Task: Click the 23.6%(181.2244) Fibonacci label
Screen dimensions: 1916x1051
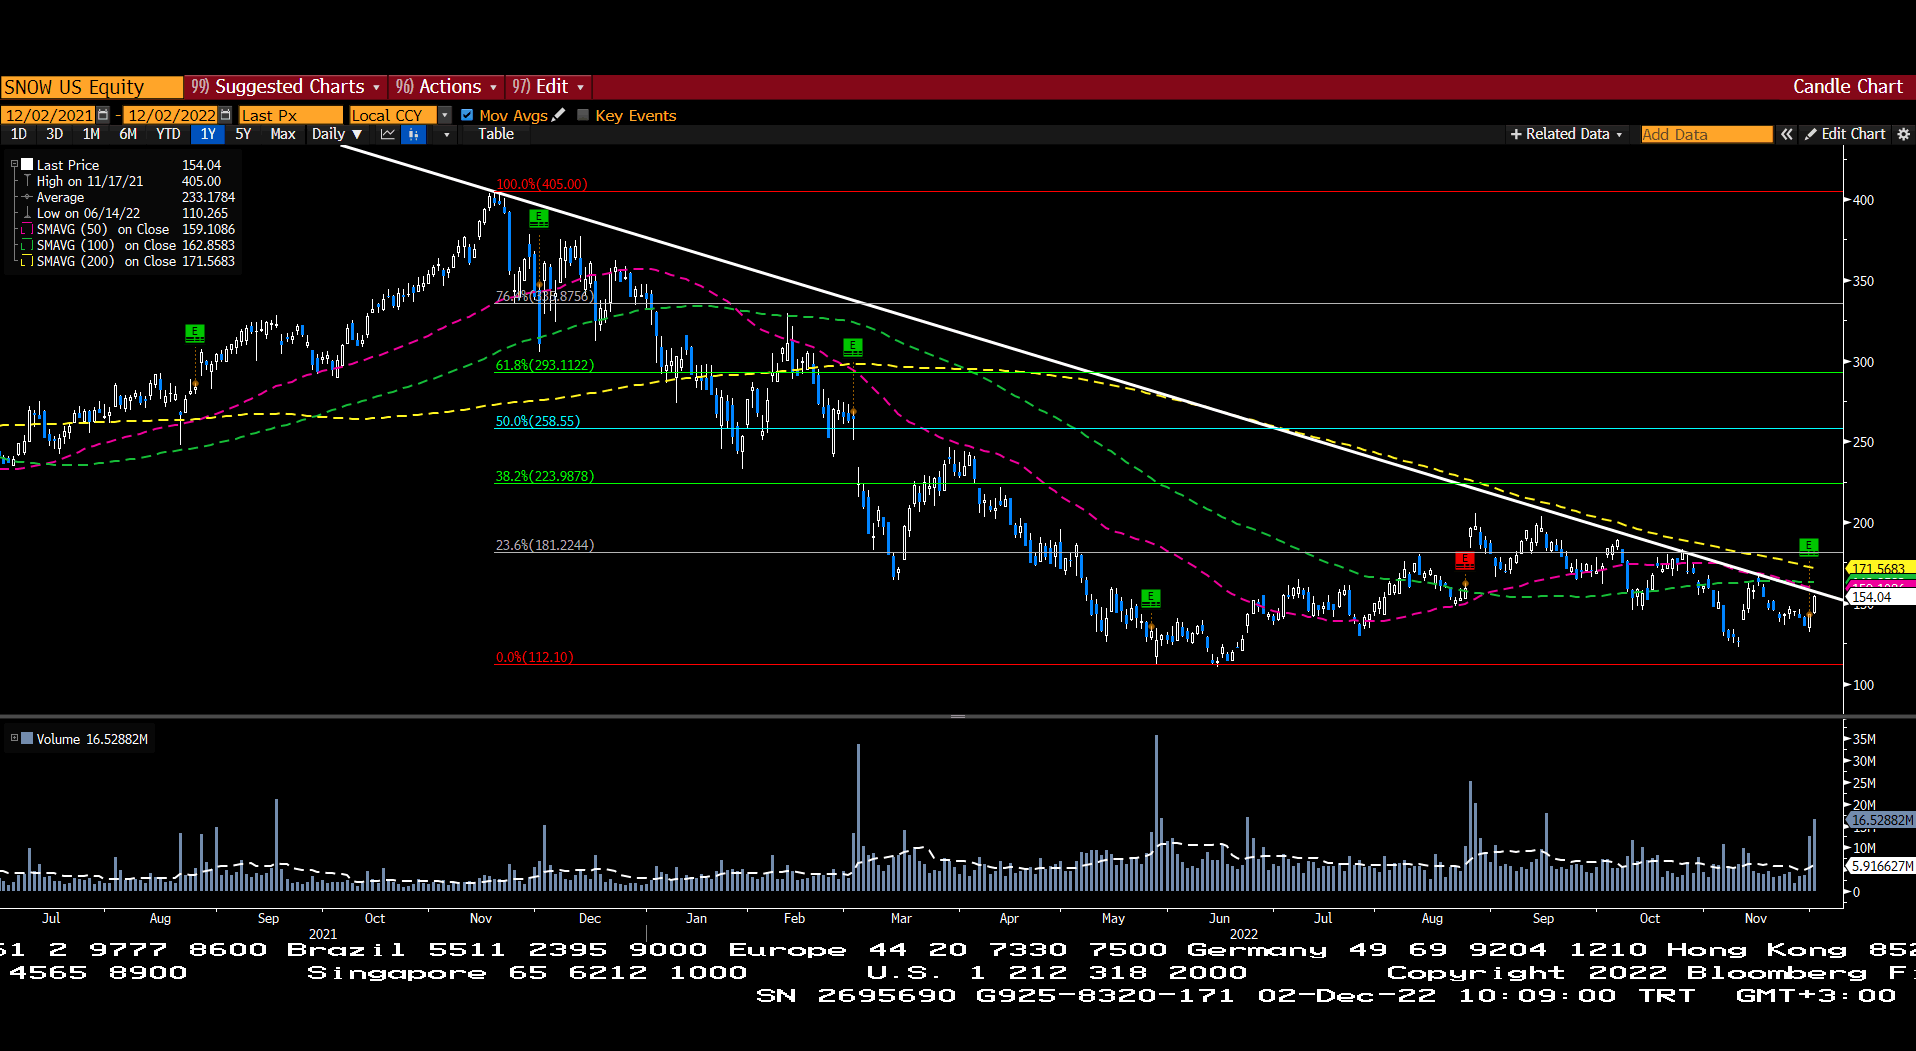Action: (x=545, y=545)
